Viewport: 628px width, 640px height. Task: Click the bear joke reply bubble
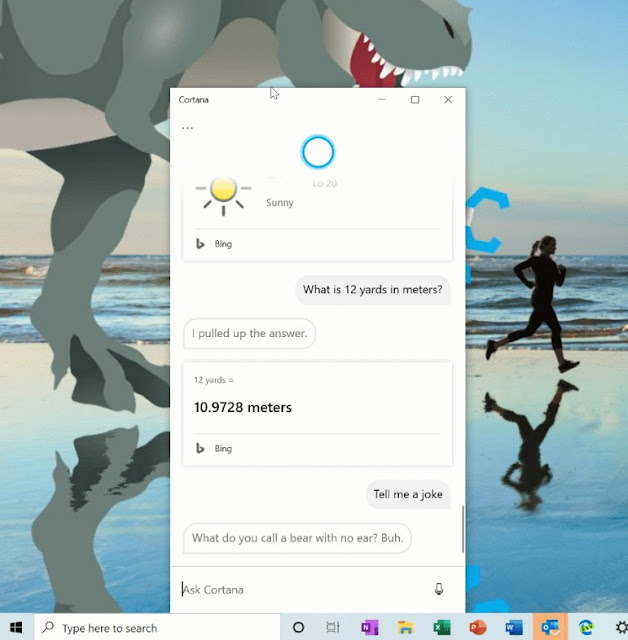point(297,538)
